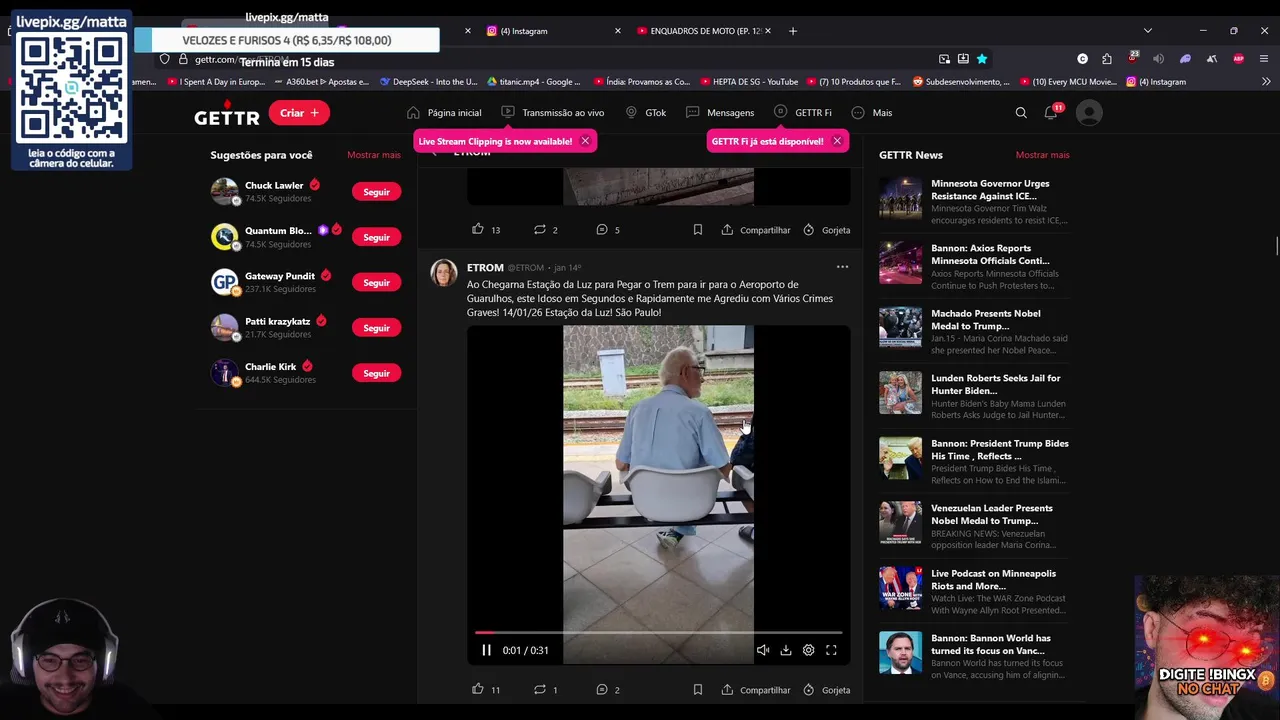Image resolution: width=1280 pixels, height=720 pixels.
Task: Open ETROM profile avatar
Action: [444, 272]
